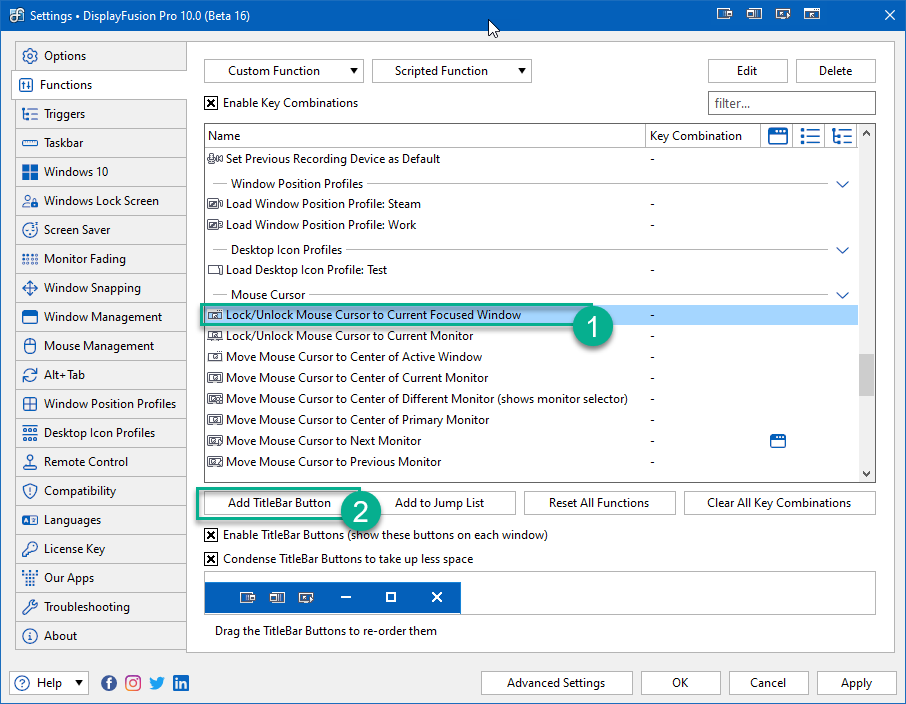
Task: Select Move Mouse Cursor to Center of Primary Monitor
Action: (x=531, y=420)
